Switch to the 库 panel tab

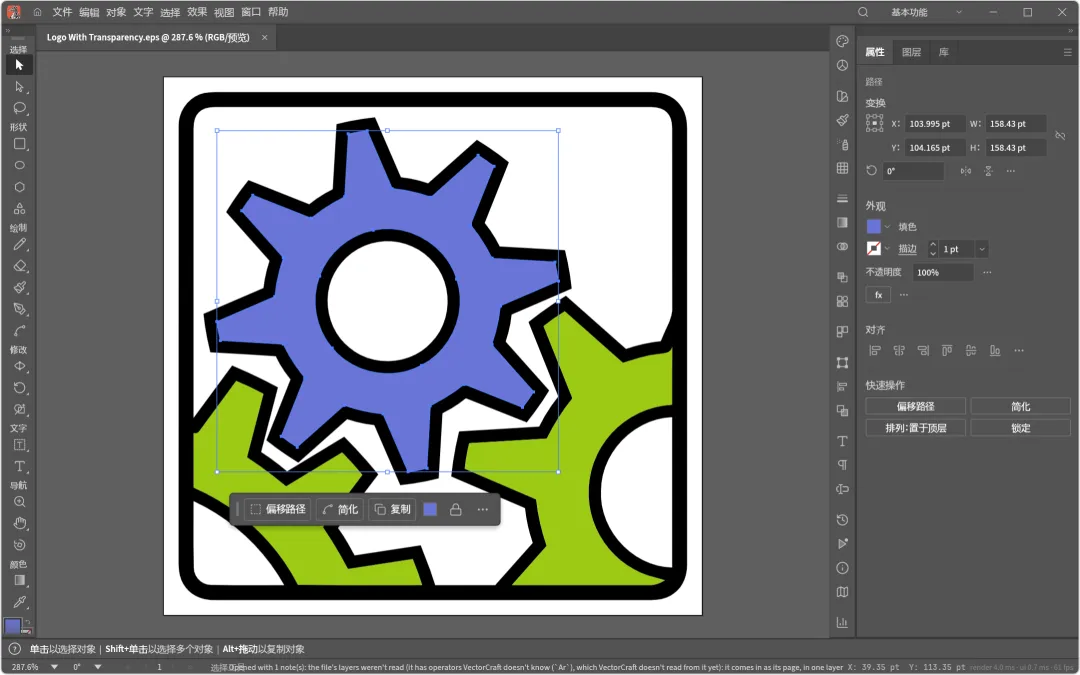944,52
